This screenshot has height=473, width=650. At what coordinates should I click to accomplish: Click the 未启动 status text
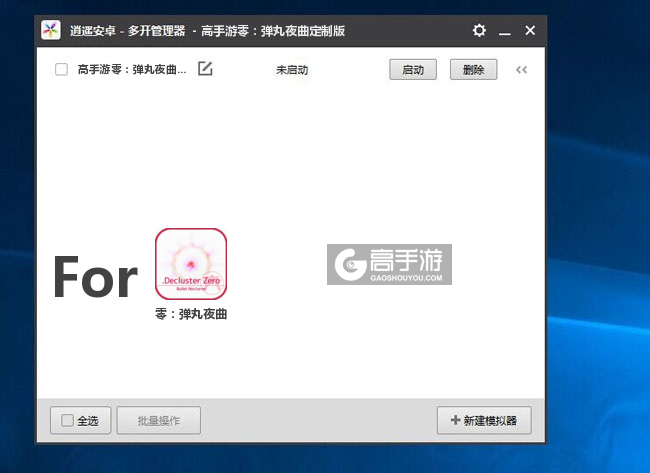tap(292, 70)
